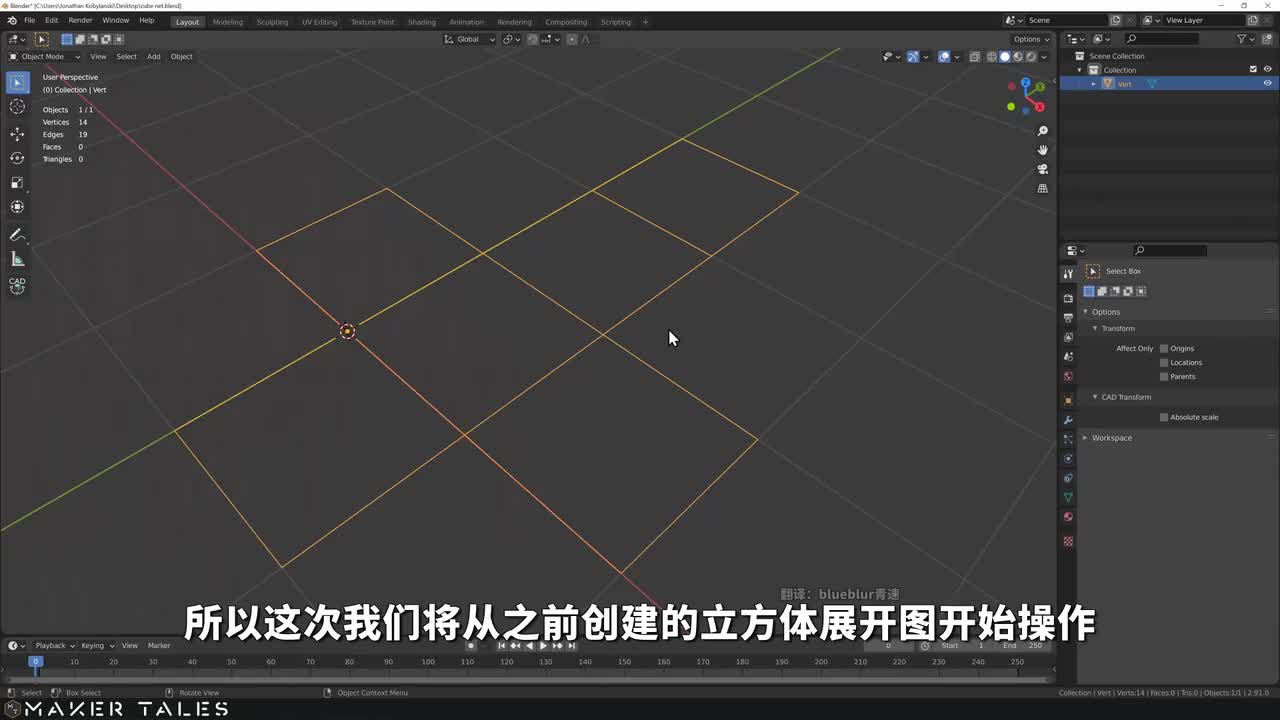Open Modifier properties wrench tab
1280x720 pixels.
[x=1068, y=420]
